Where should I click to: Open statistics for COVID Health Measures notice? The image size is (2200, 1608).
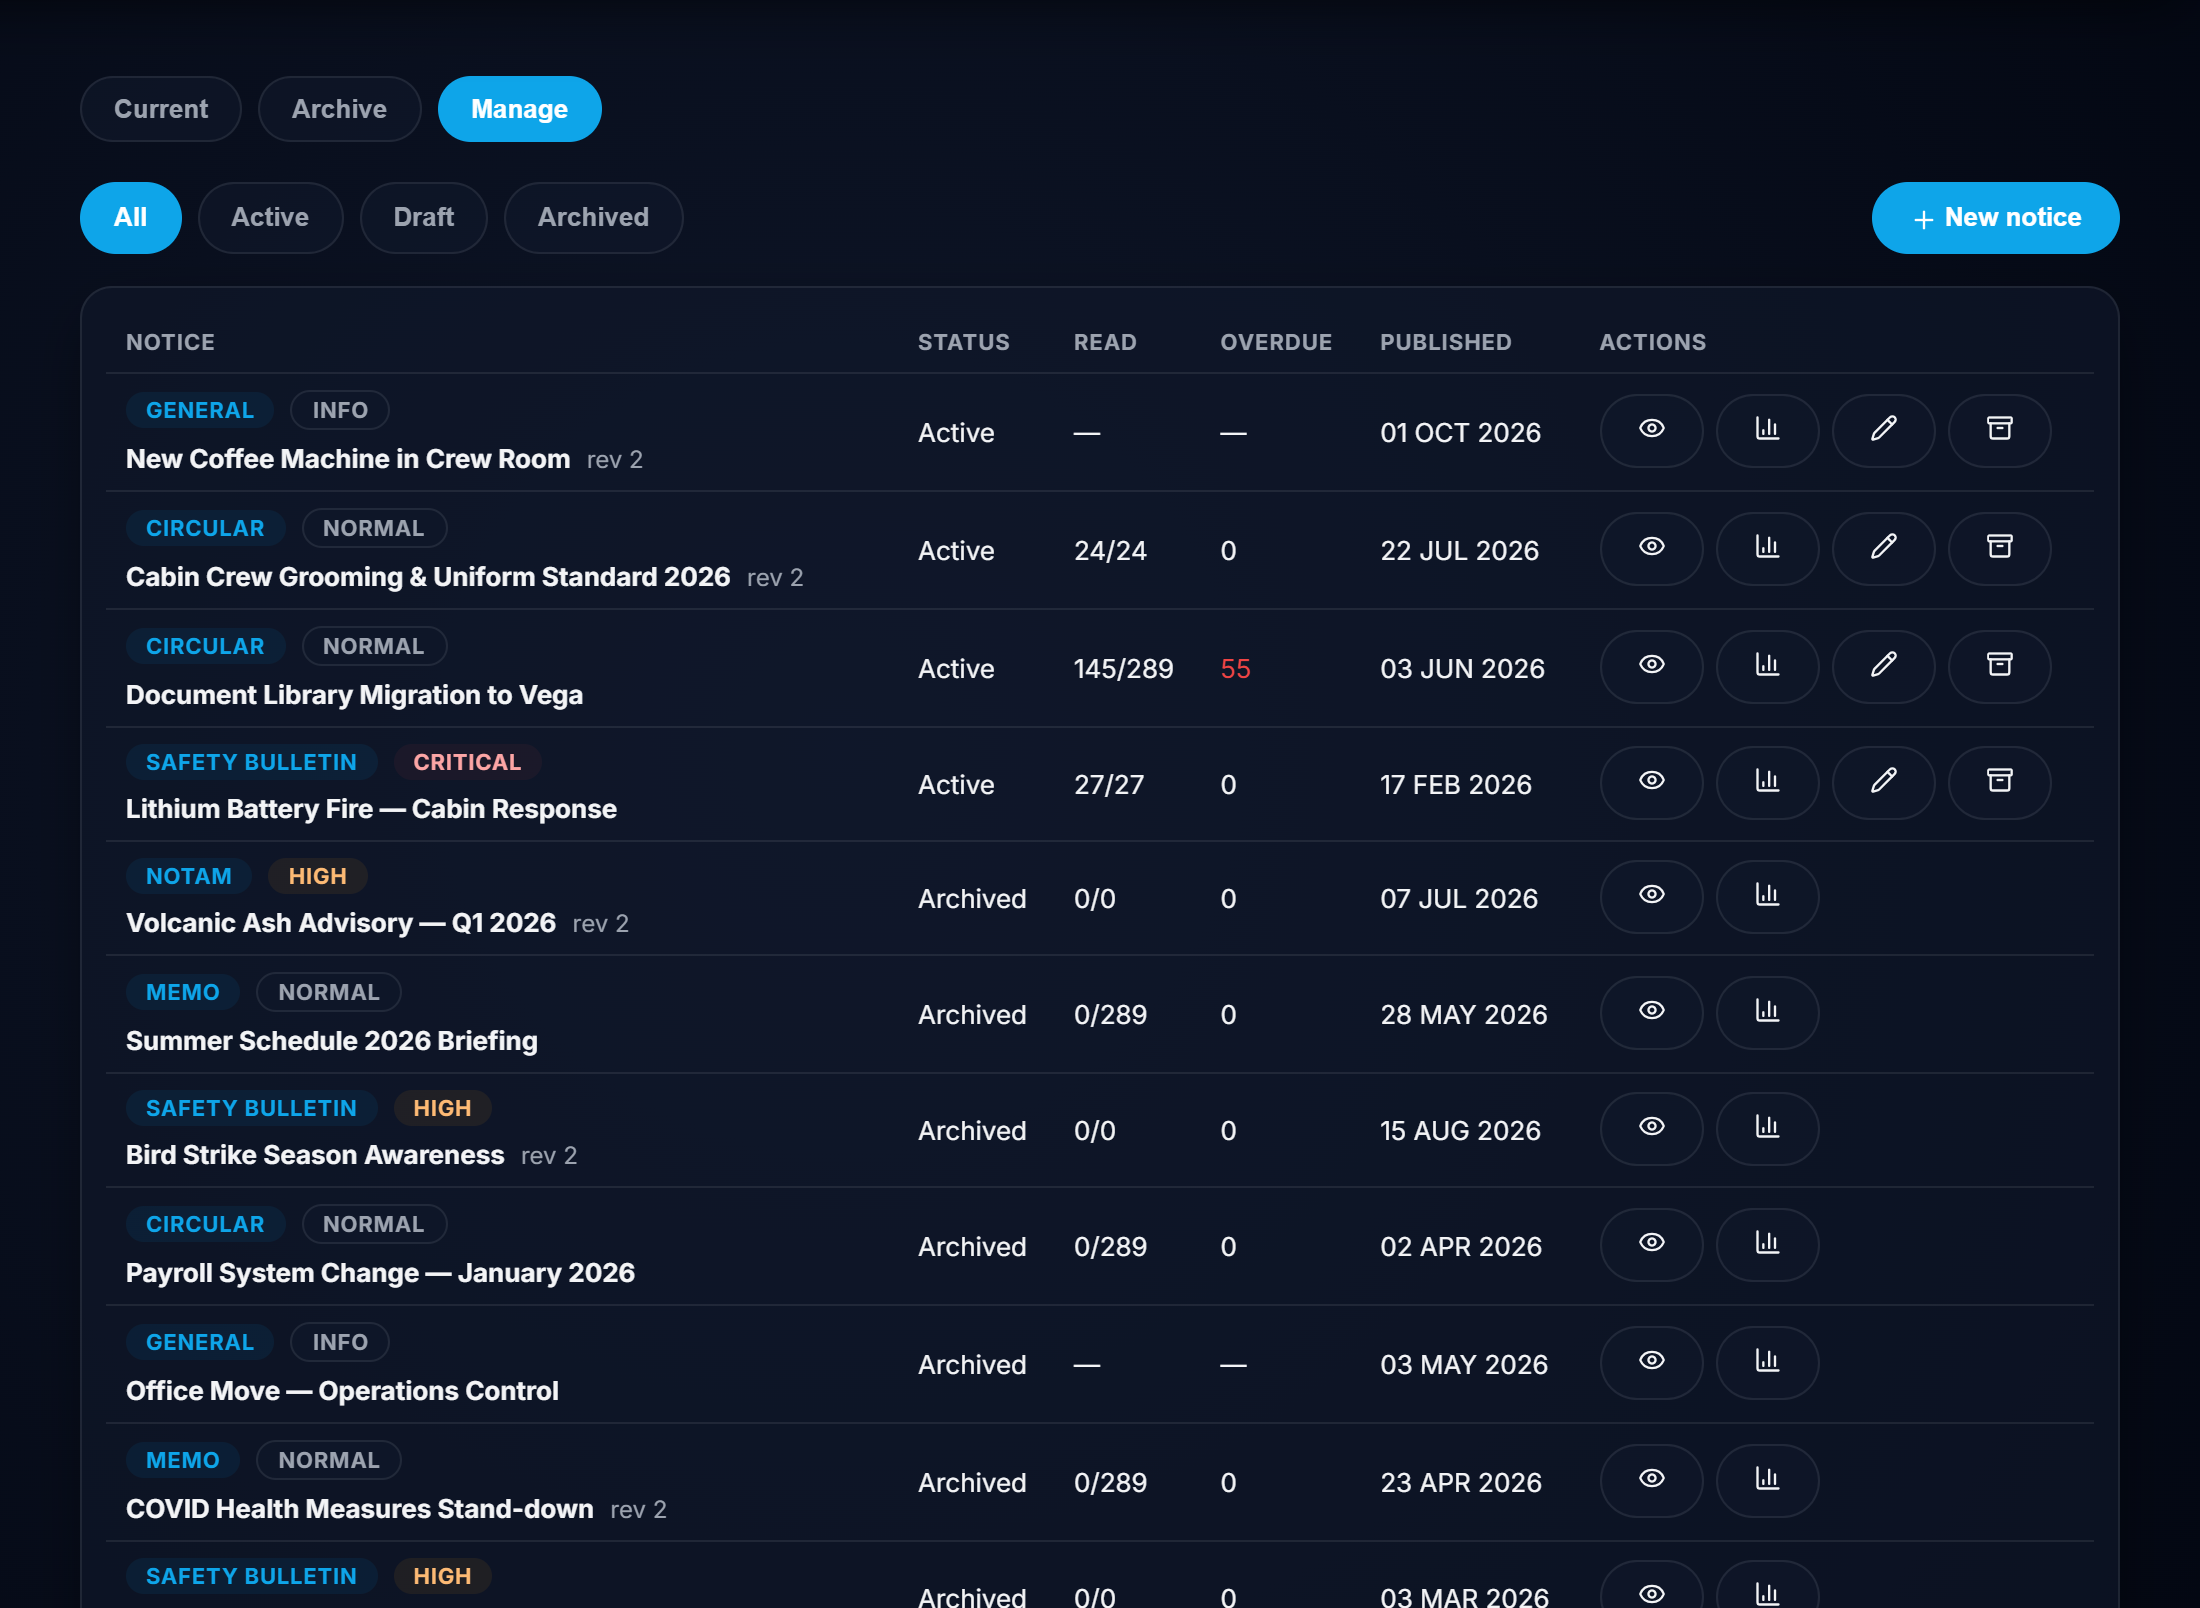click(x=1767, y=1481)
